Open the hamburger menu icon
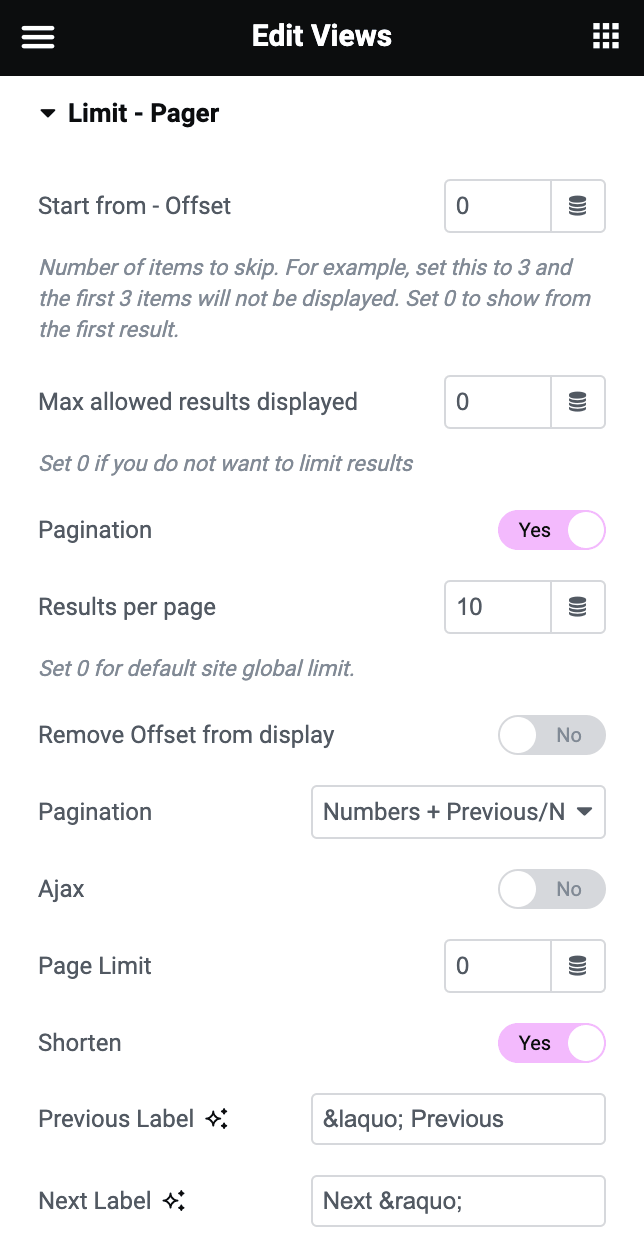The height and width of the screenshot is (1252, 644). (38, 37)
